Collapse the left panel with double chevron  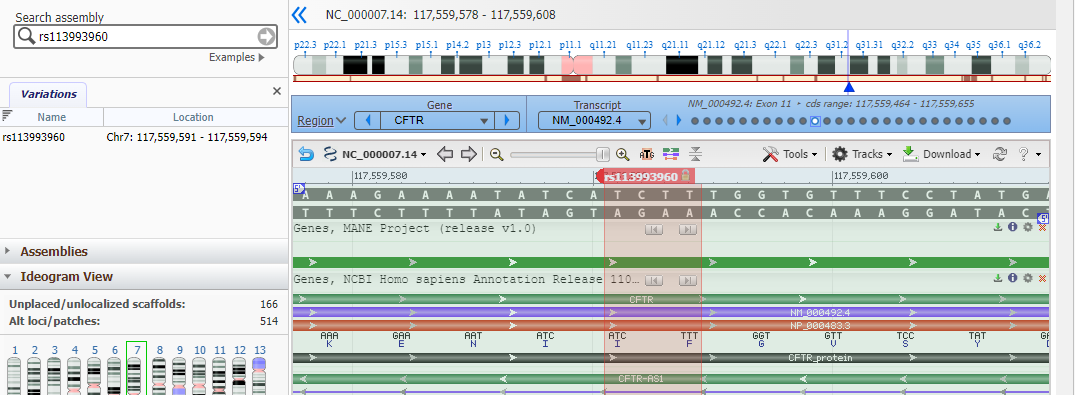[x=299, y=15]
